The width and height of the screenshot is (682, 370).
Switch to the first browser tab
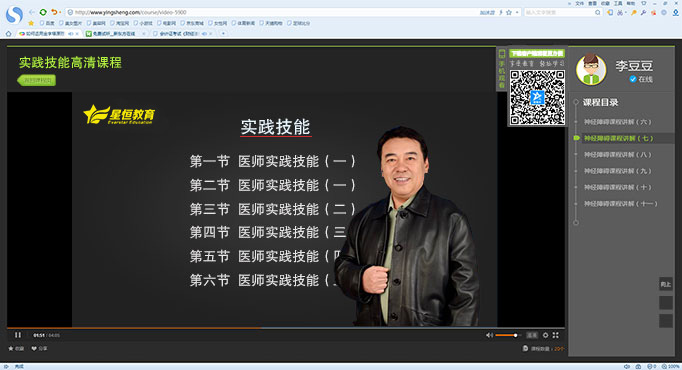click(x=49, y=33)
